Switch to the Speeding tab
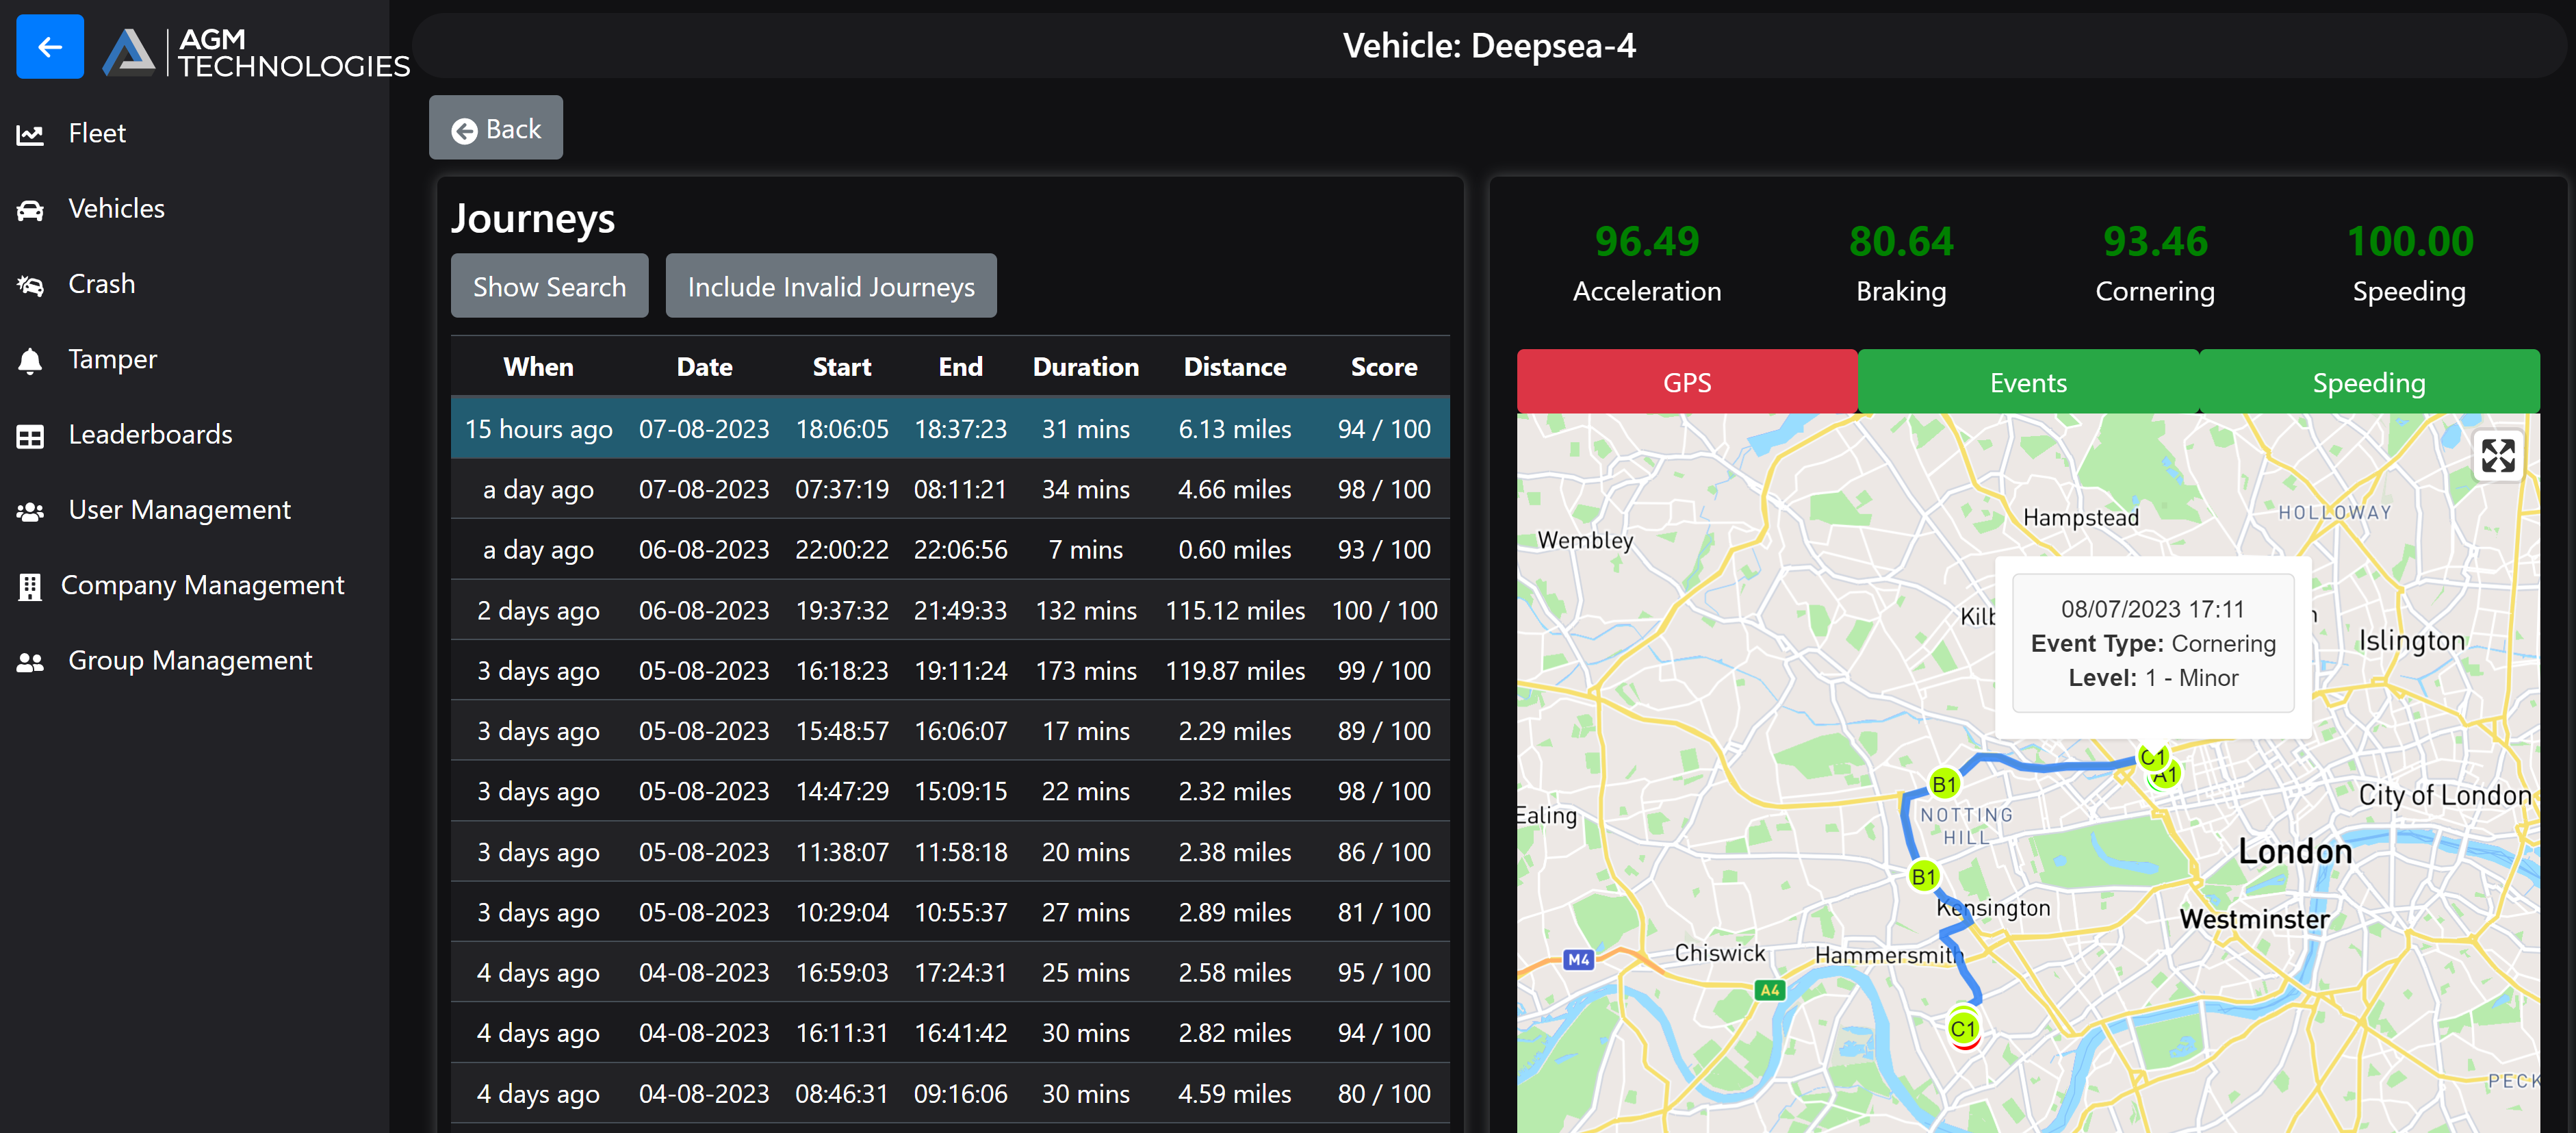The width and height of the screenshot is (2576, 1133). [2368, 383]
